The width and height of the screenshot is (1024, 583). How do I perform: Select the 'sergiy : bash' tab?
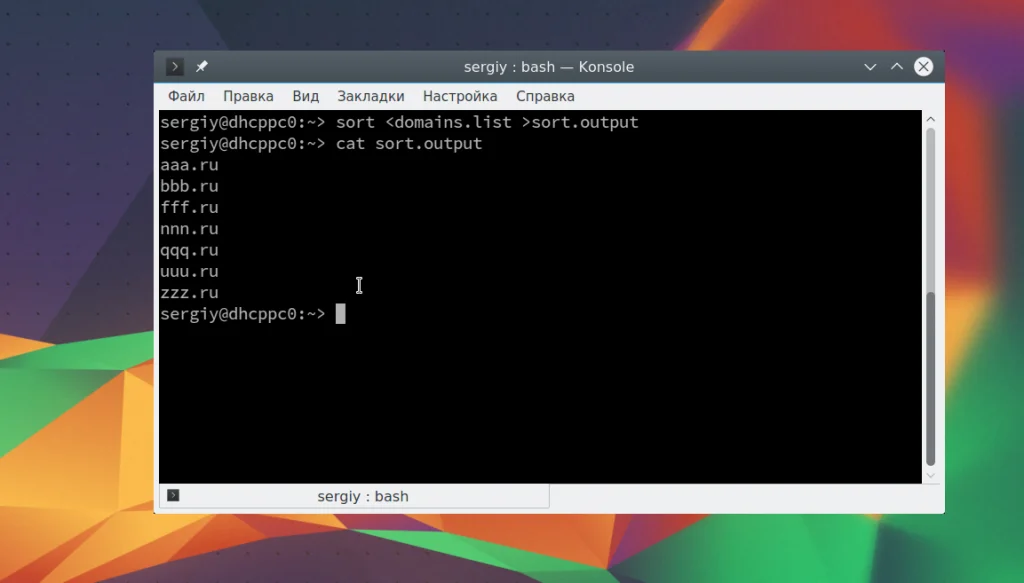tap(354, 496)
